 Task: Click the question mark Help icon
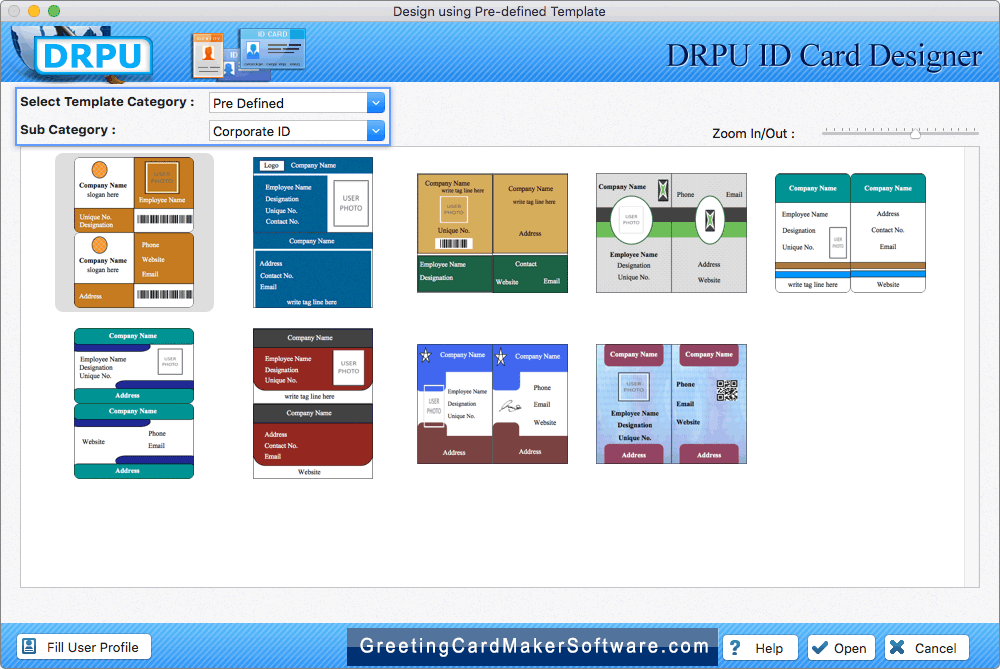coord(735,648)
